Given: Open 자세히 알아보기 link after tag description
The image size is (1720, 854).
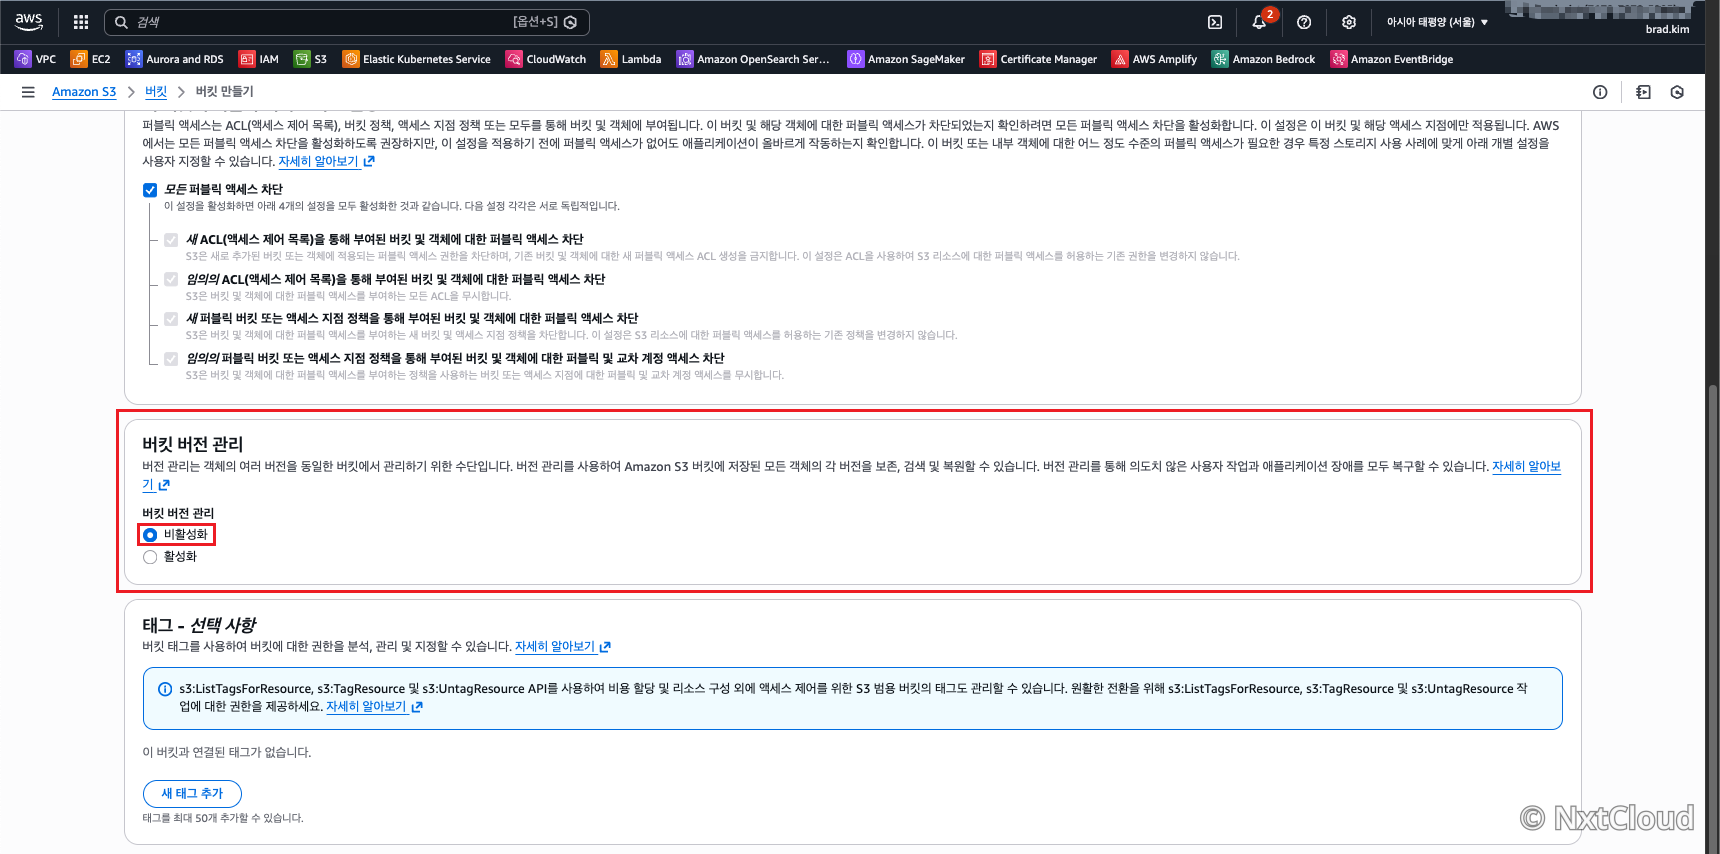Looking at the screenshot, I should click(x=563, y=647).
